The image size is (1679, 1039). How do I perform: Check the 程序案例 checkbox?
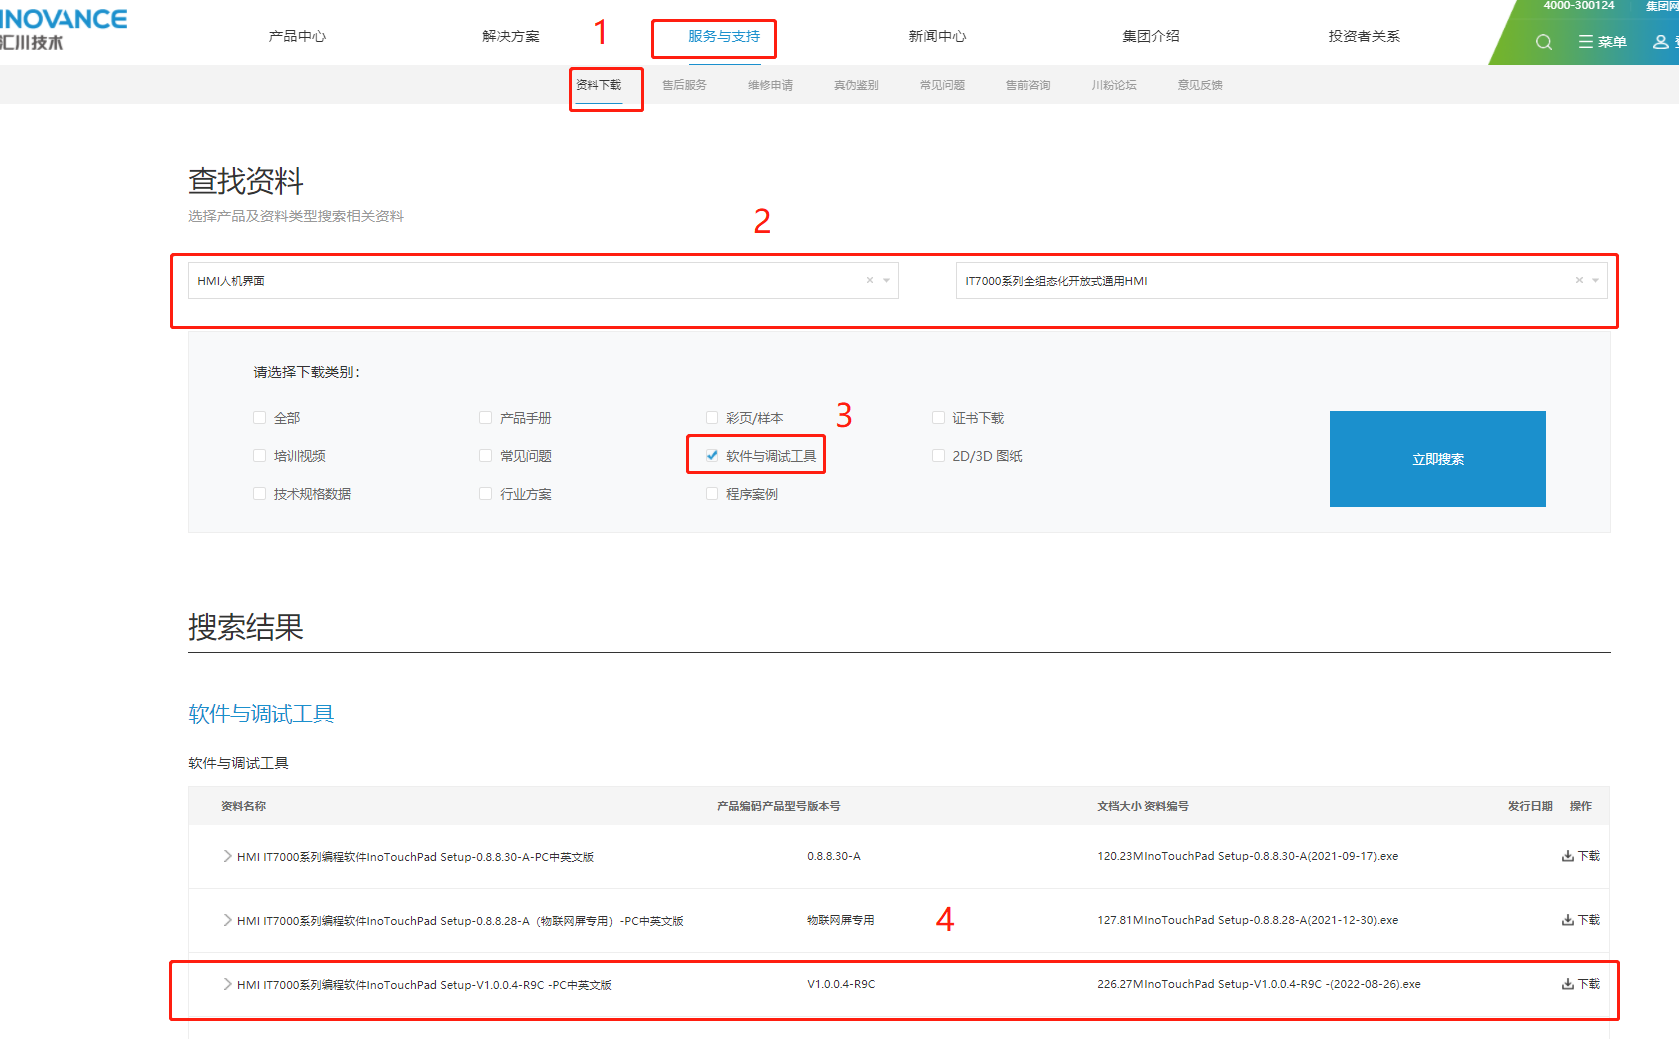click(x=712, y=494)
